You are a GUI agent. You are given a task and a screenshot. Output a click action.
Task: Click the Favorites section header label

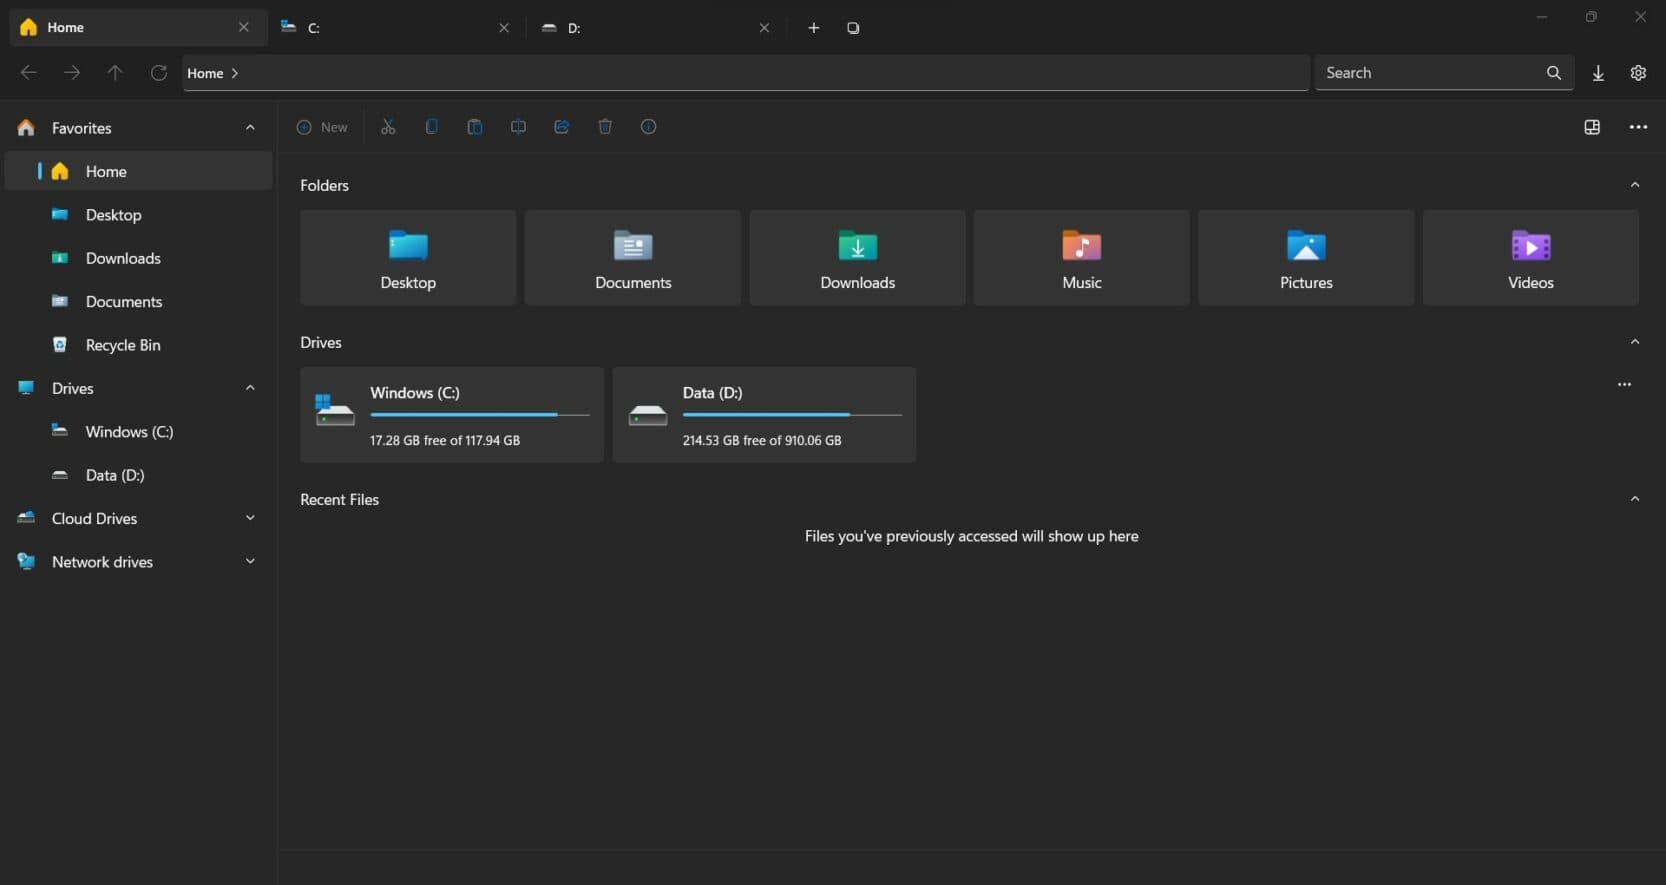tap(82, 128)
